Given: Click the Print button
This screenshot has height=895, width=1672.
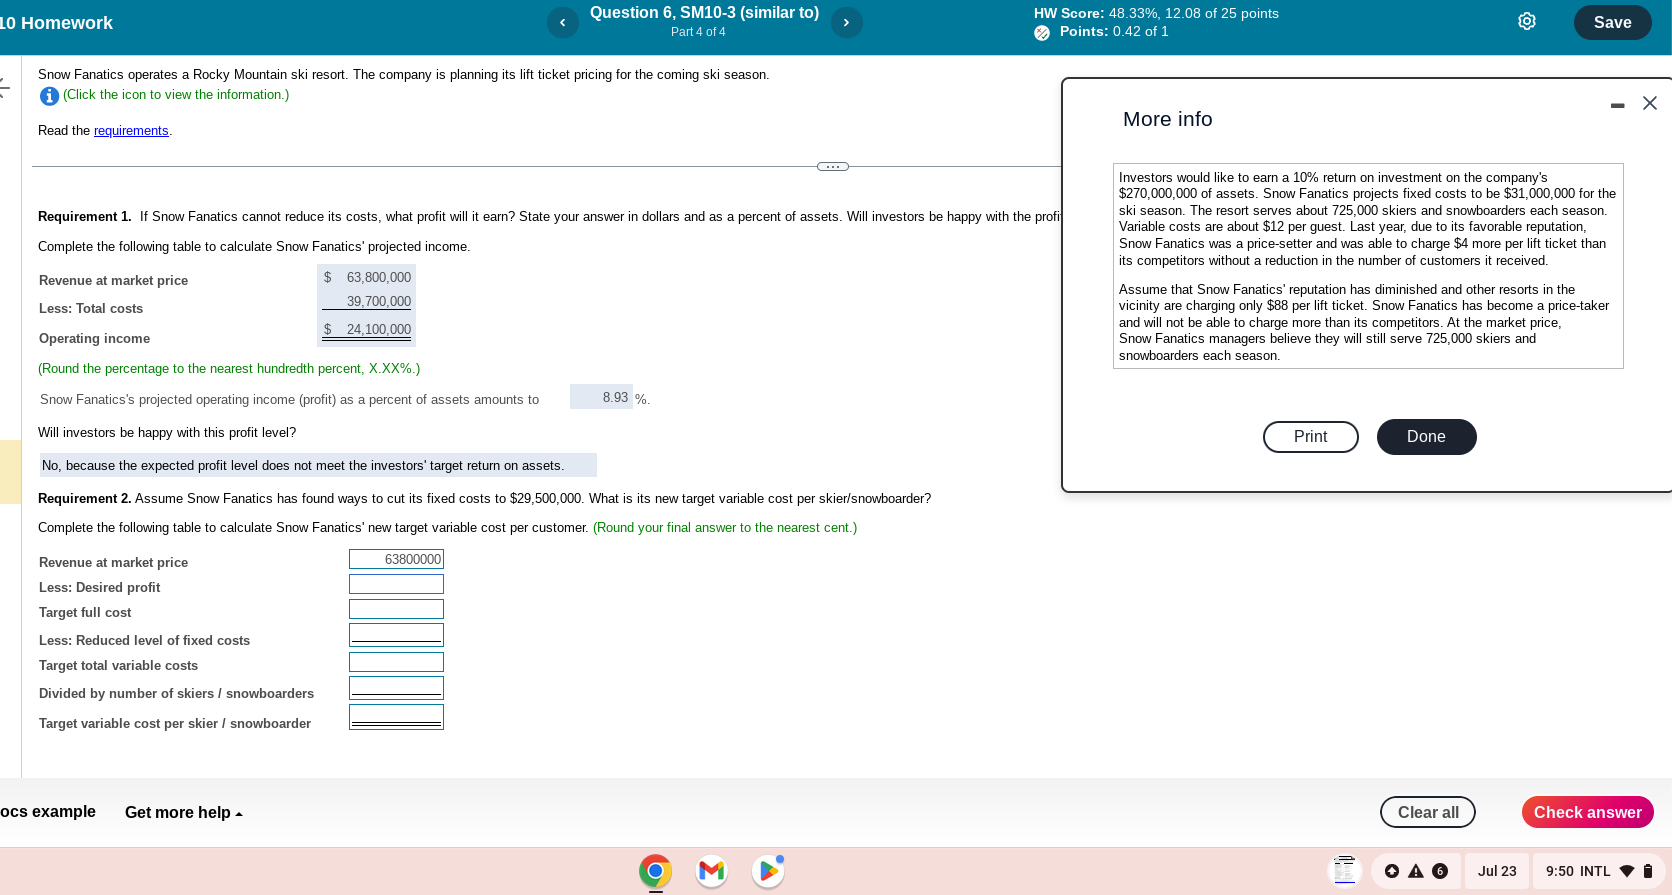Looking at the screenshot, I should pos(1310,437).
